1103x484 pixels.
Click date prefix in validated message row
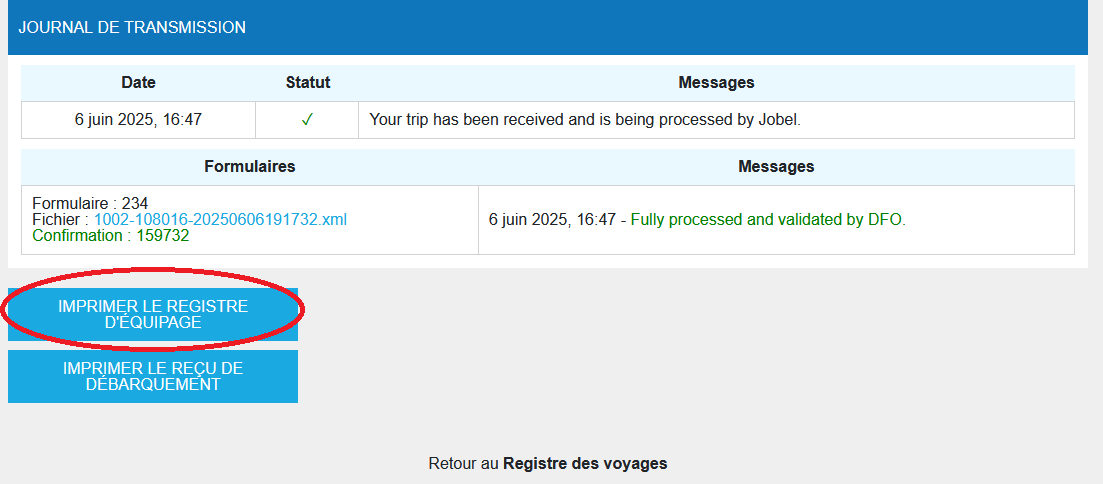pos(551,219)
